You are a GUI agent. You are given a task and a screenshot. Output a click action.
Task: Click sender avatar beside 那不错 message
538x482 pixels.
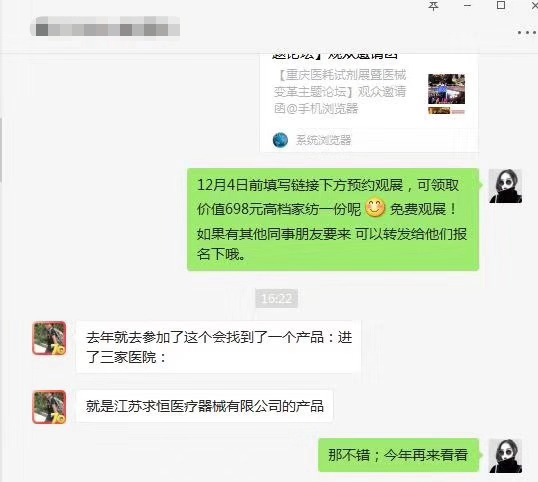click(x=505, y=456)
